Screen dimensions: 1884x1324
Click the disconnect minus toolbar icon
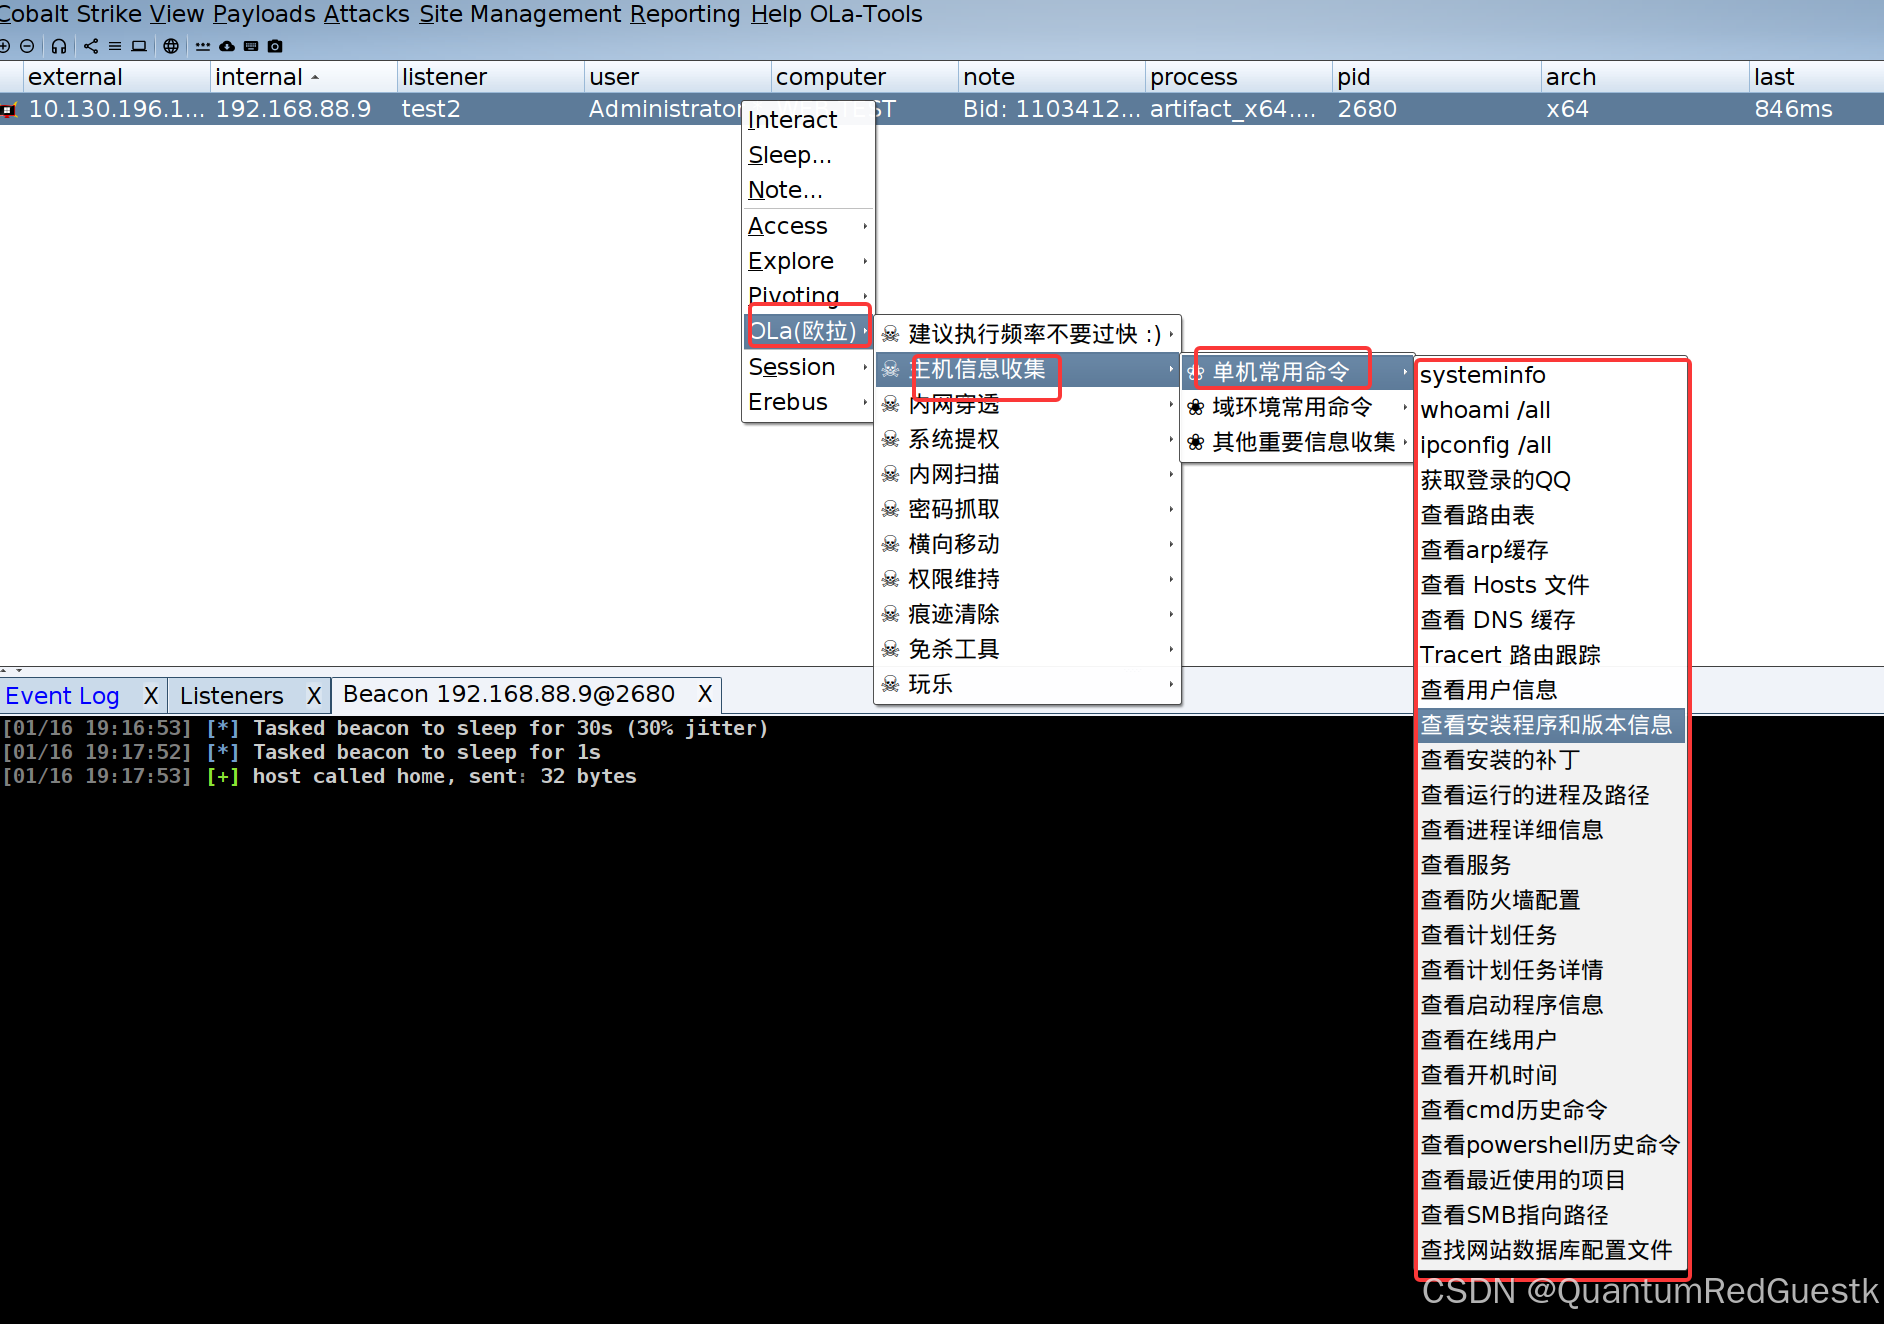click(27, 46)
